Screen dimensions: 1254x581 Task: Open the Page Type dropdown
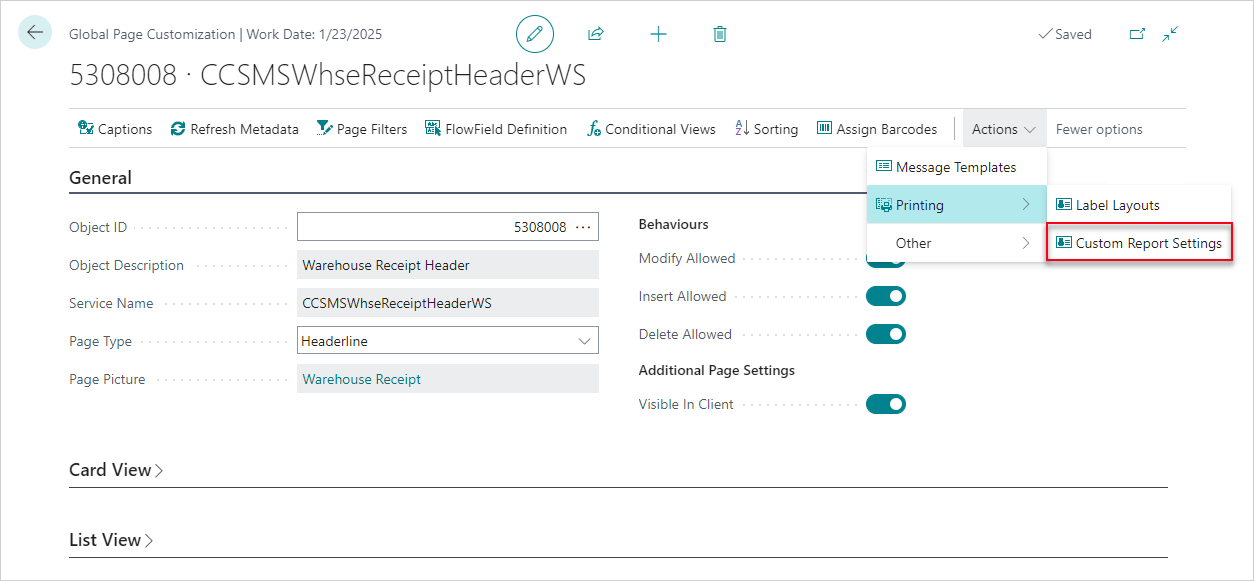coord(586,340)
